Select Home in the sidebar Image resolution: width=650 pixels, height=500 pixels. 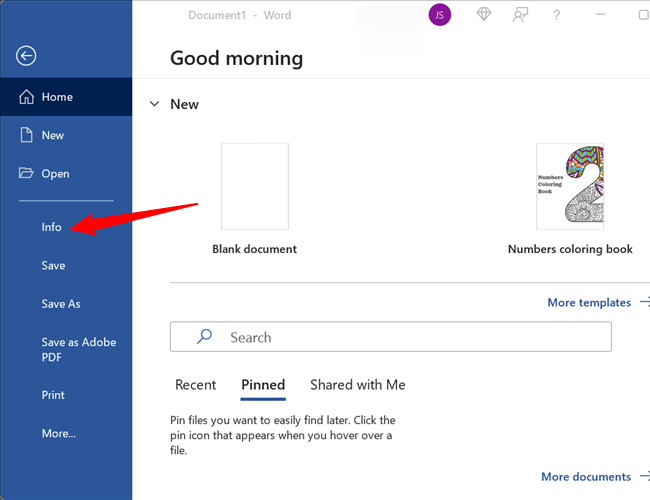[x=66, y=97]
